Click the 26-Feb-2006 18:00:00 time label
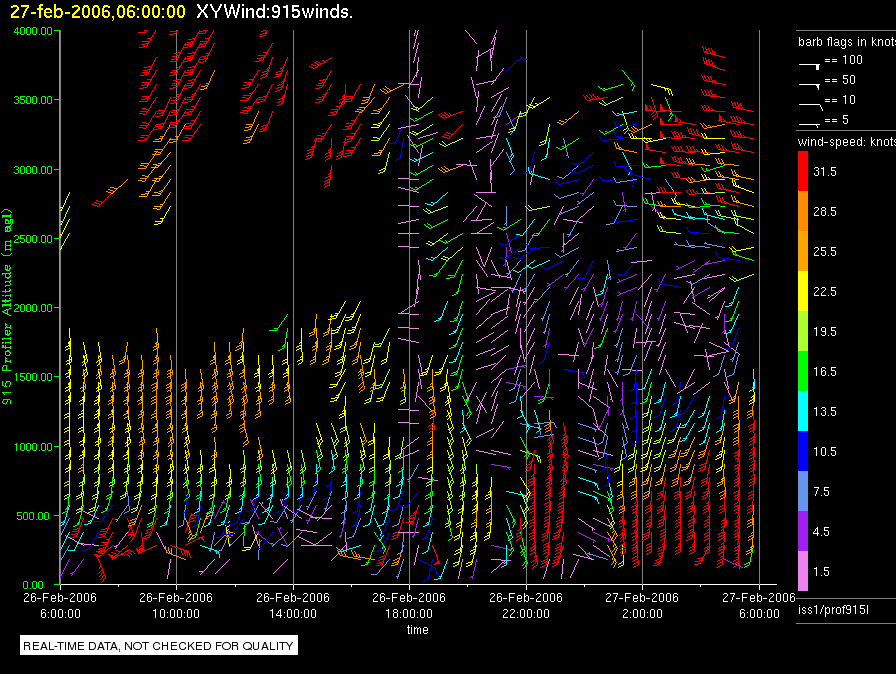Image resolution: width=896 pixels, height=674 pixels. coord(409,605)
